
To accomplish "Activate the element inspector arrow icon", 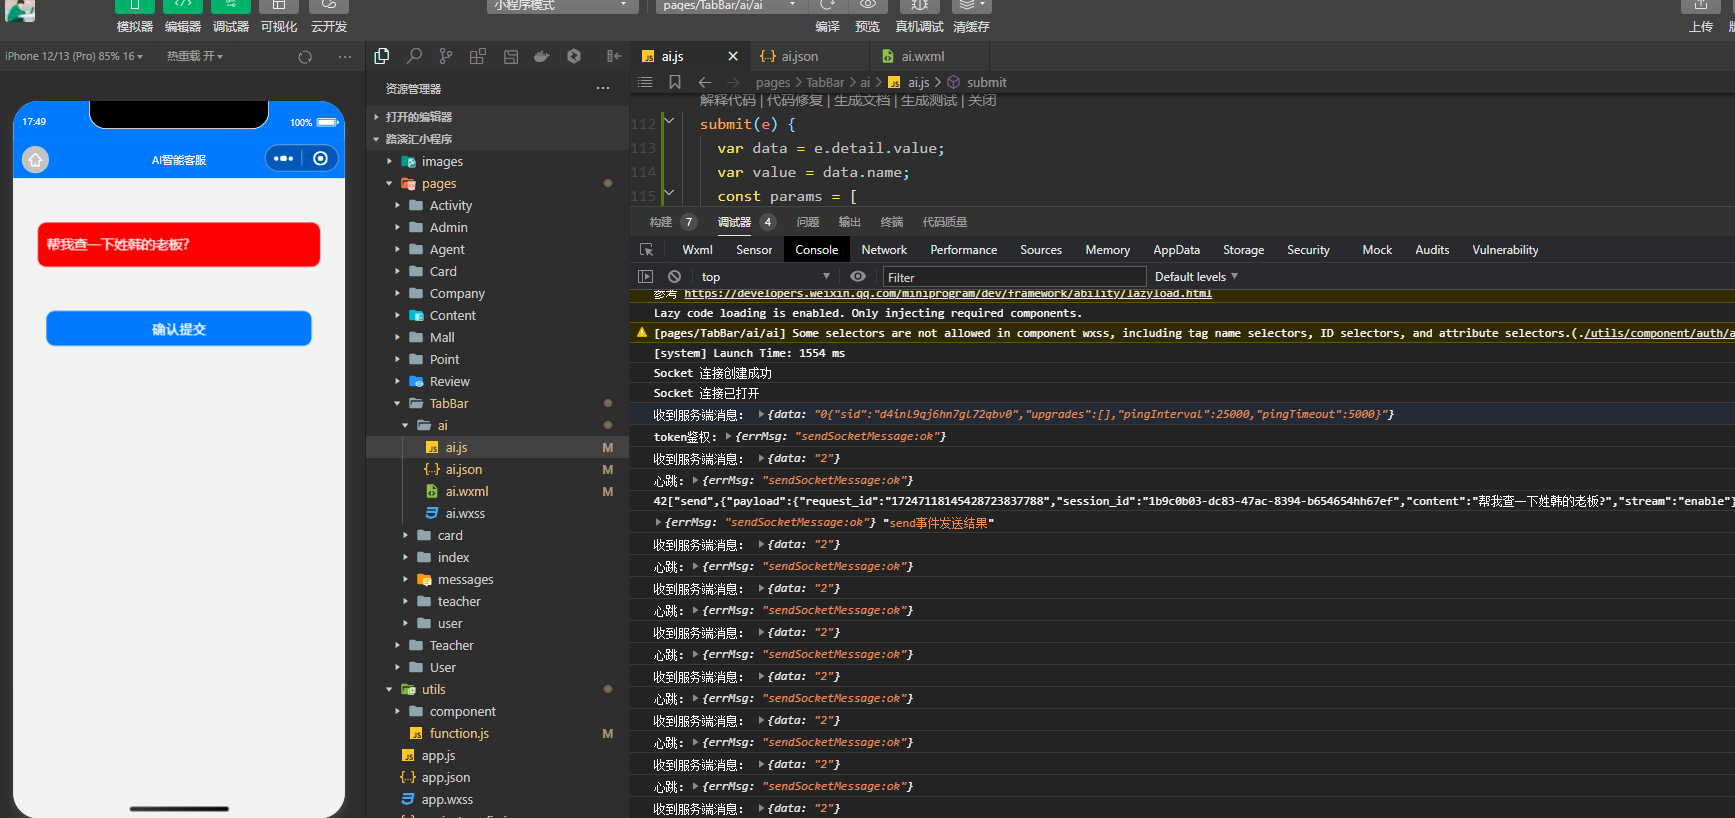I will (x=647, y=250).
